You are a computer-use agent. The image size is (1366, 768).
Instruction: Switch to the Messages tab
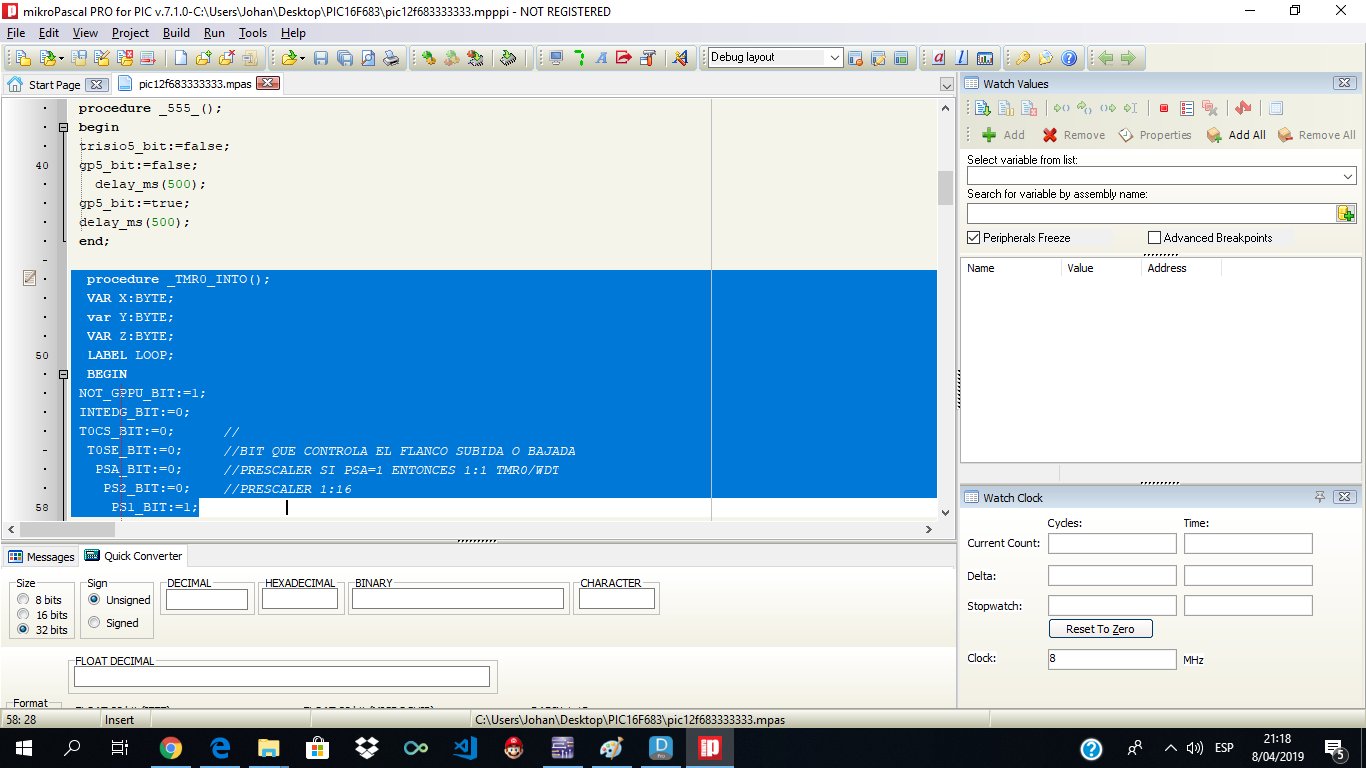[x=42, y=557]
